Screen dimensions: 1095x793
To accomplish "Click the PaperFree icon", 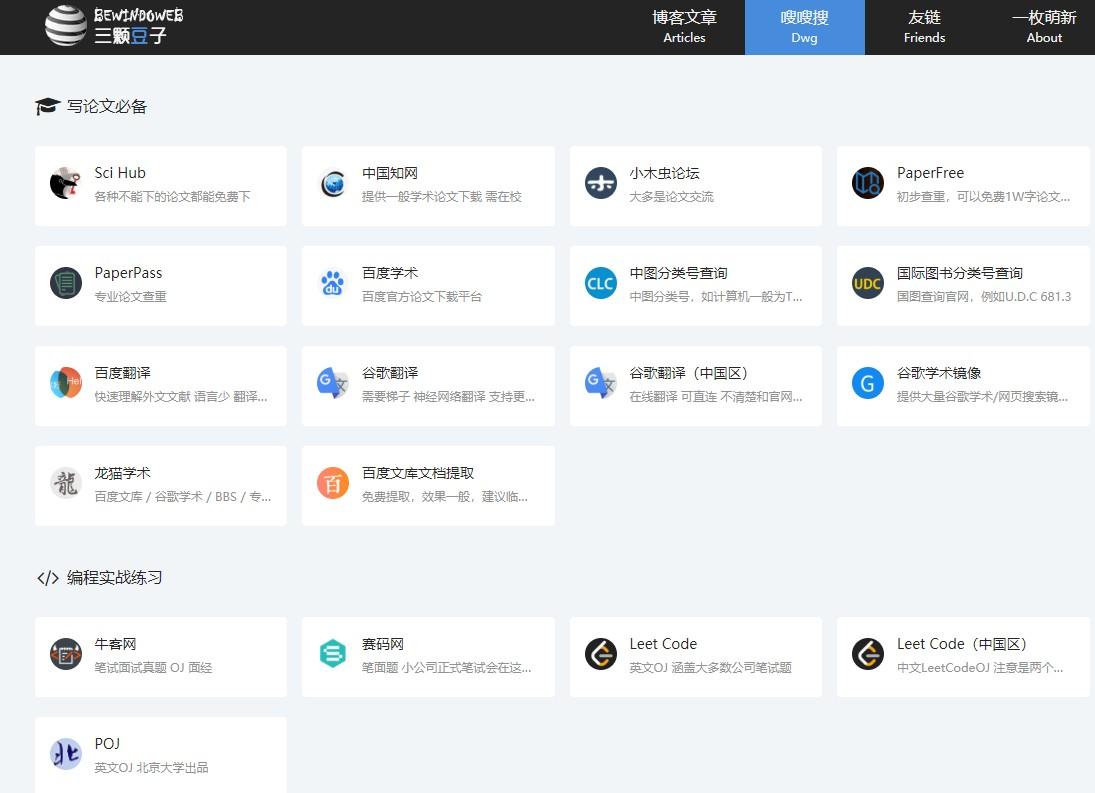I will 868,184.
